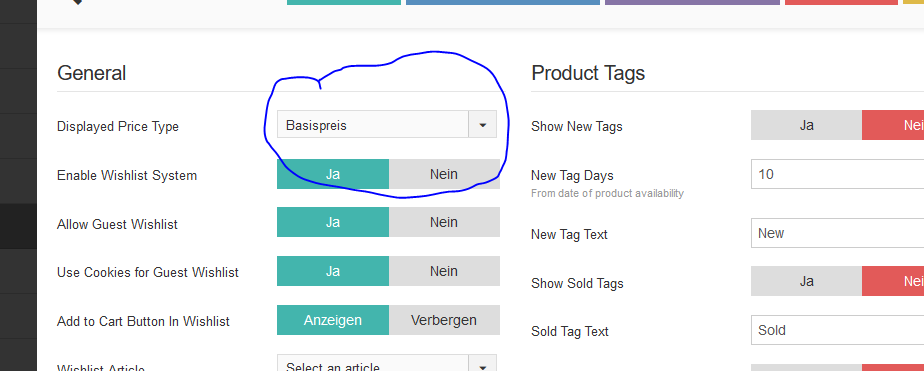This screenshot has height=371, width=924.
Task: Set Show Sold Tags to Ja
Action: [806, 281]
